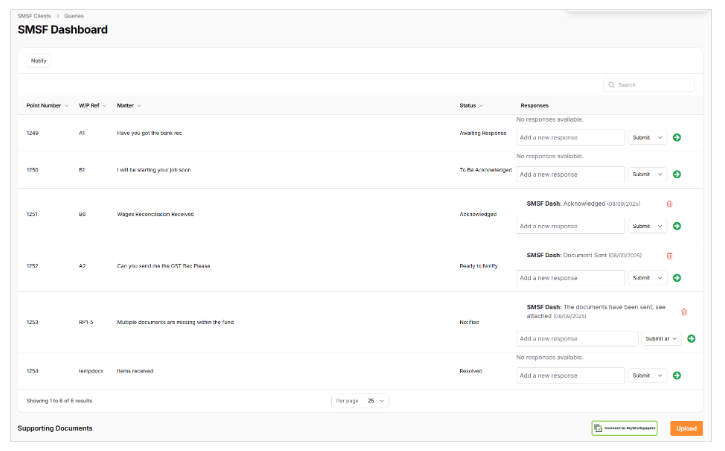This screenshot has height=451, width=725.
Task: Sort by Point Number column
Action: (47, 105)
